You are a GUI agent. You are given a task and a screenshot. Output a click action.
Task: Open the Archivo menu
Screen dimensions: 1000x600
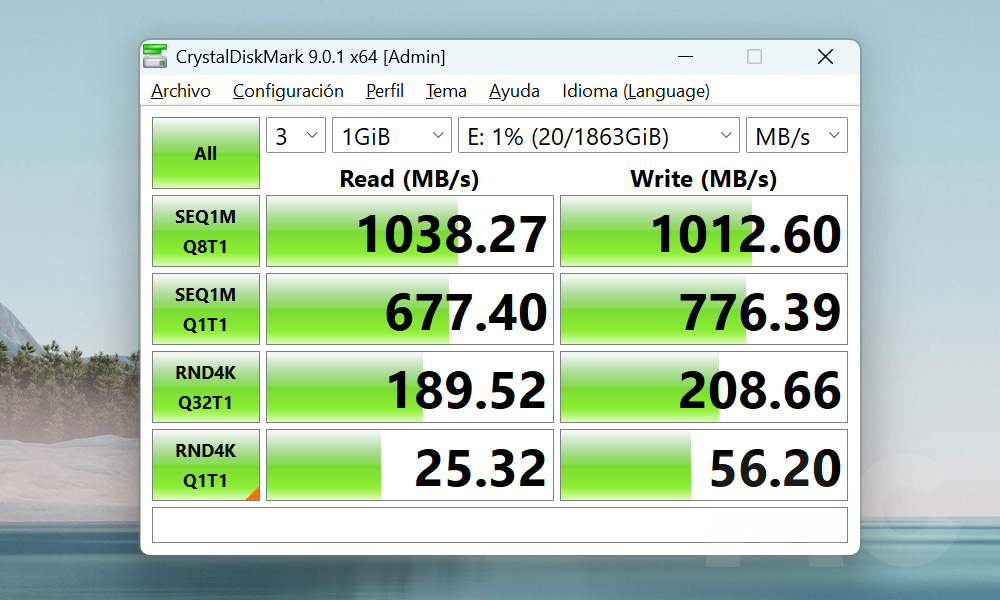point(181,91)
